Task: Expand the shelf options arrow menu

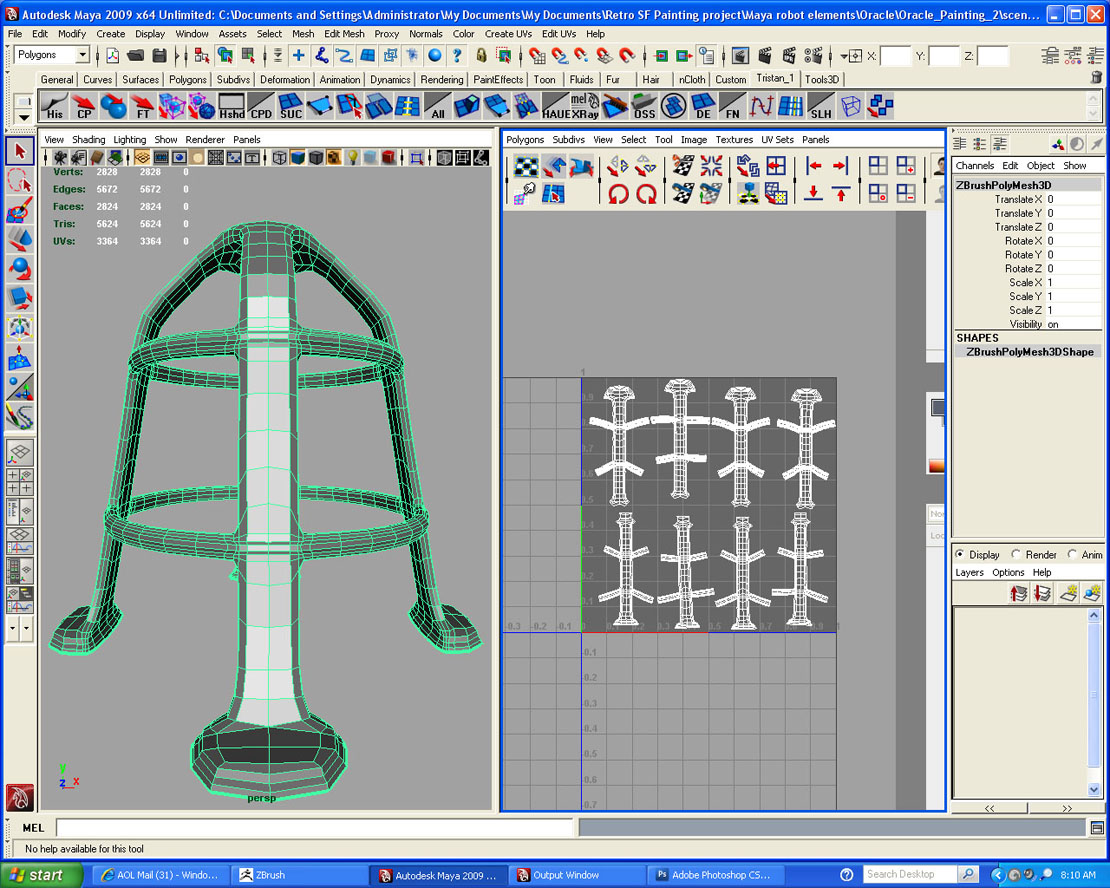Action: [24, 118]
